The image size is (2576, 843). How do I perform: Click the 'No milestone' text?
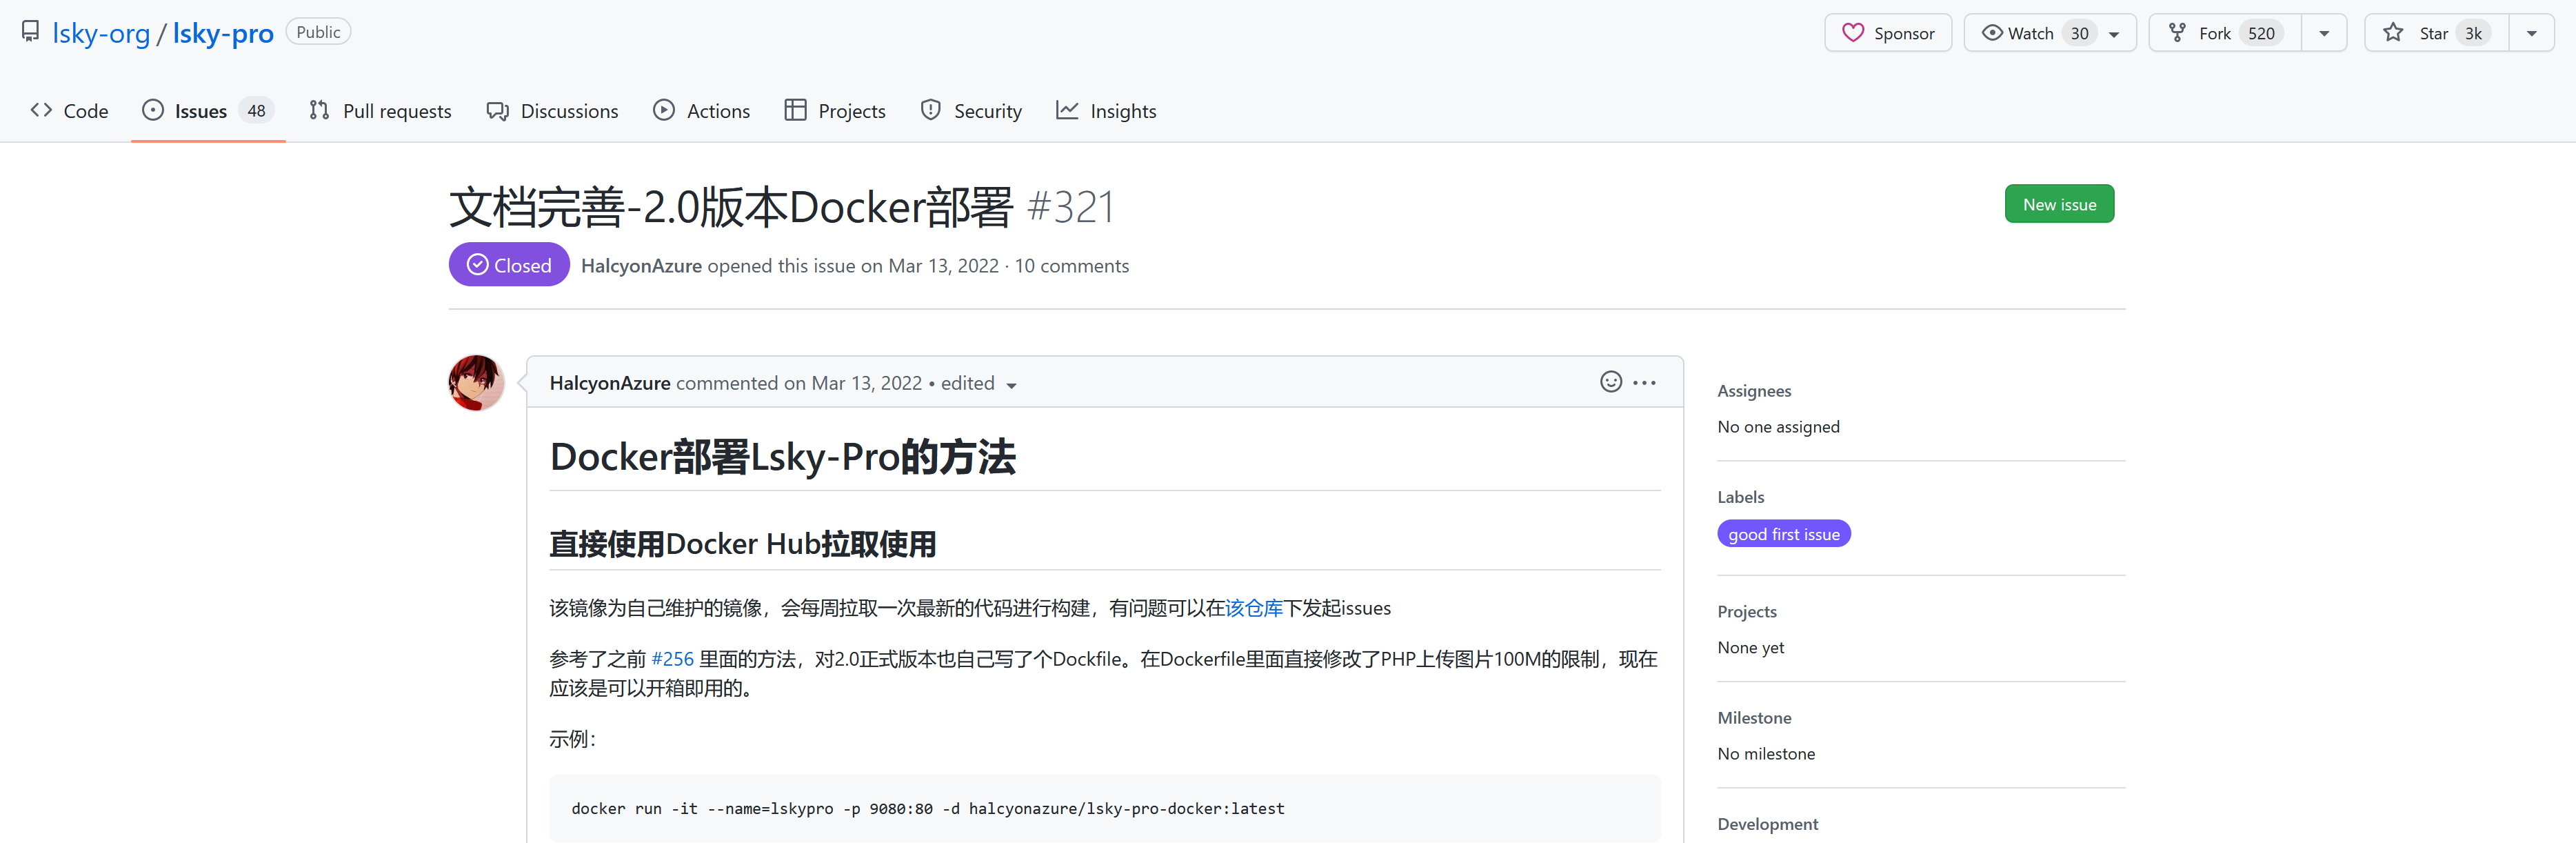click(1766, 754)
